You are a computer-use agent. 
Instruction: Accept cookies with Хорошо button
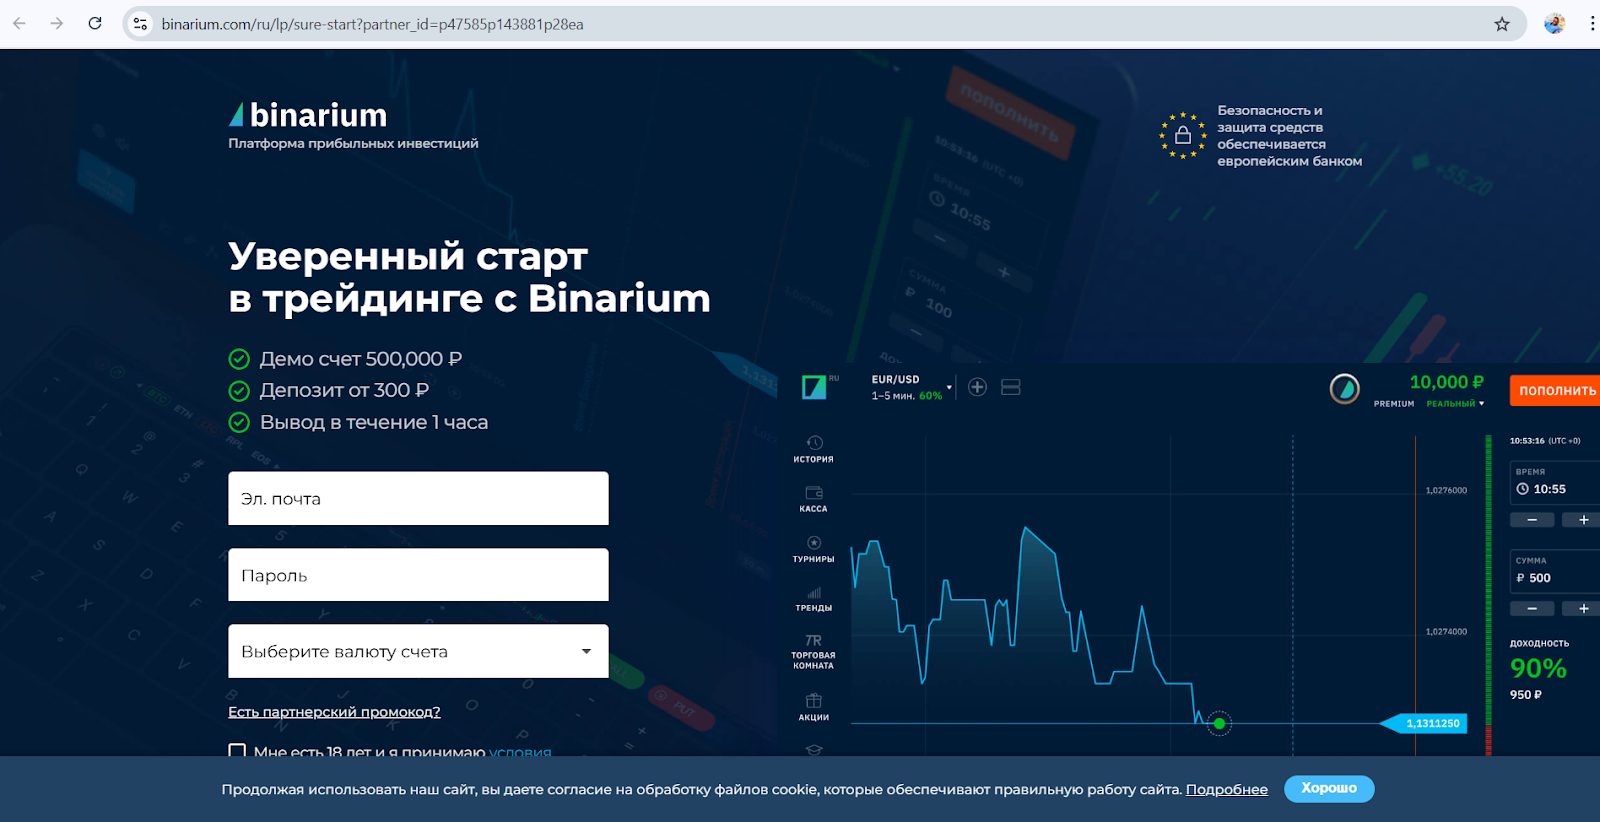1329,788
